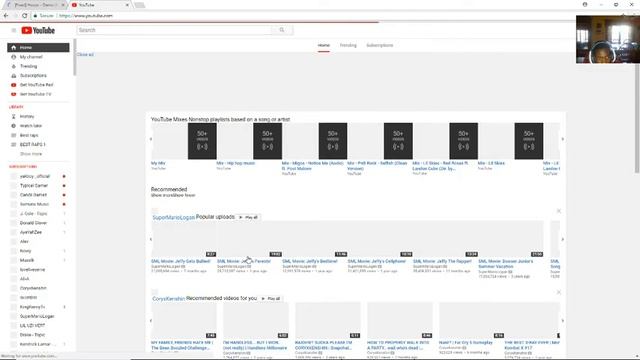Open the My Mix playlist thumbnail

coord(184,141)
